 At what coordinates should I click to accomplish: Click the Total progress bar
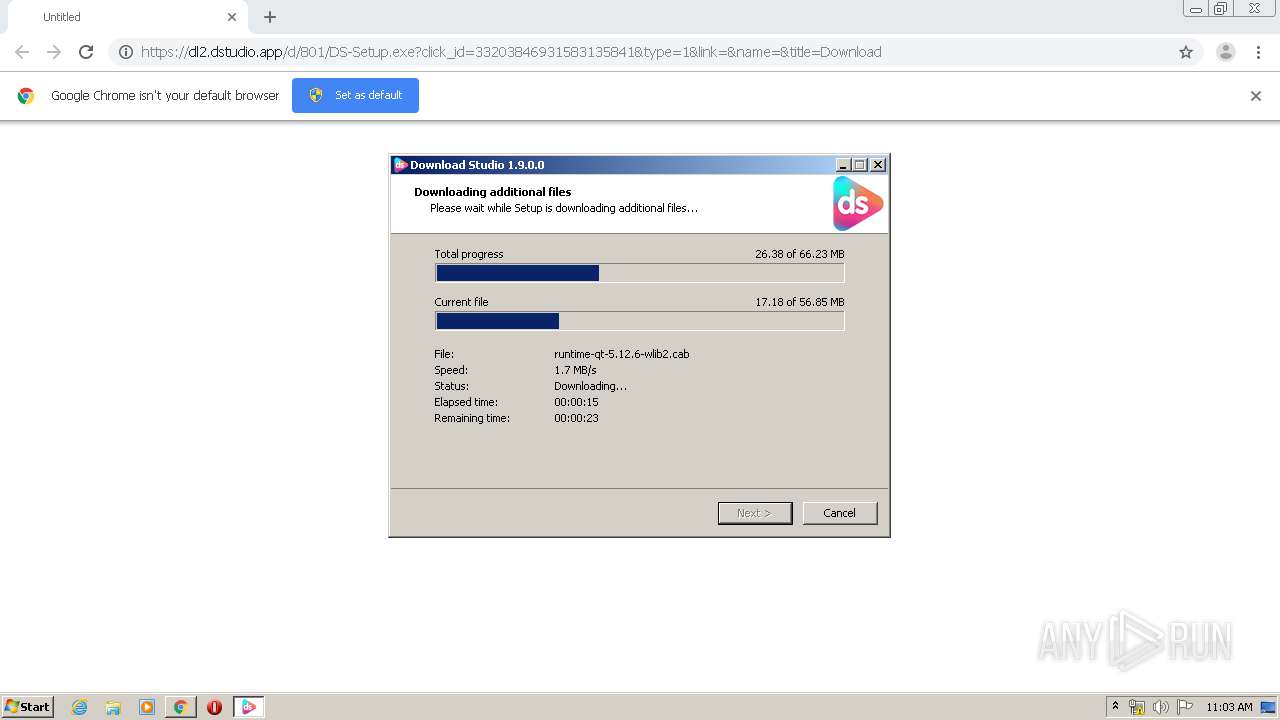[x=640, y=273]
